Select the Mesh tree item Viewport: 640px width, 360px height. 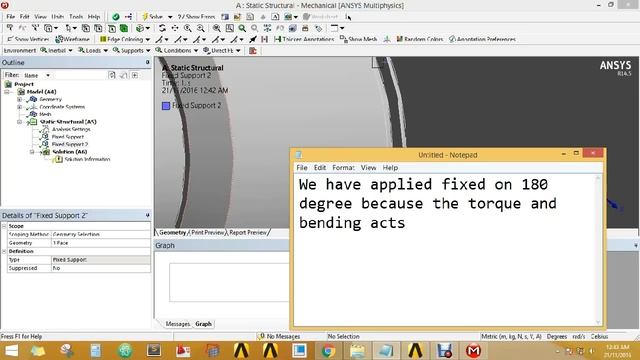pyautogui.click(x=45, y=114)
